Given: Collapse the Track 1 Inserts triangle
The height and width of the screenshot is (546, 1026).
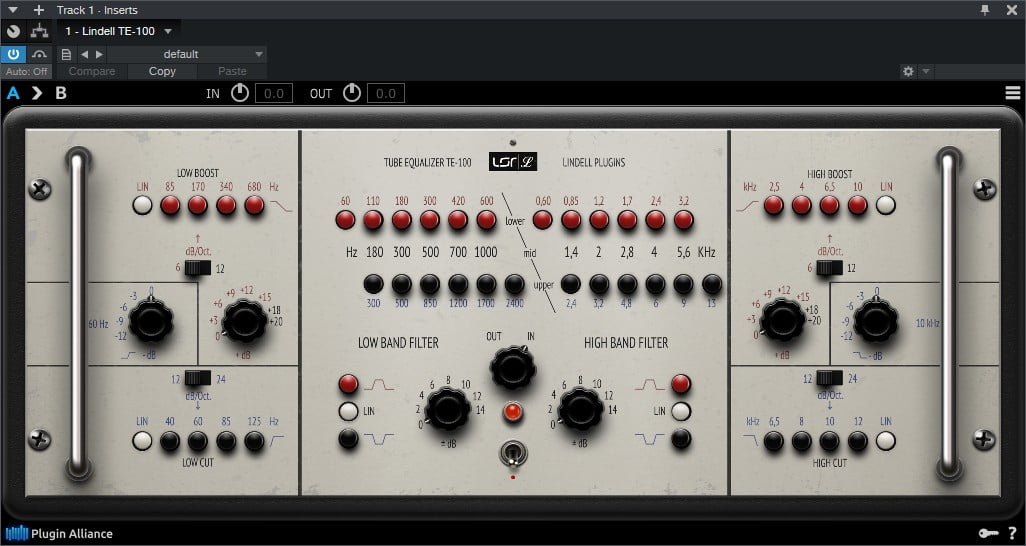Looking at the screenshot, I should [13, 10].
